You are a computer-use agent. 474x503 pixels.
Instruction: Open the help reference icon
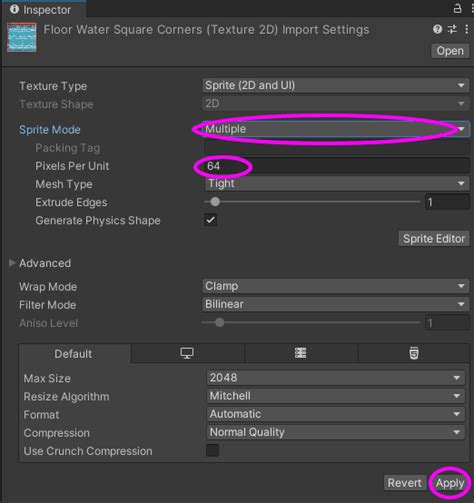pyautogui.click(x=437, y=29)
